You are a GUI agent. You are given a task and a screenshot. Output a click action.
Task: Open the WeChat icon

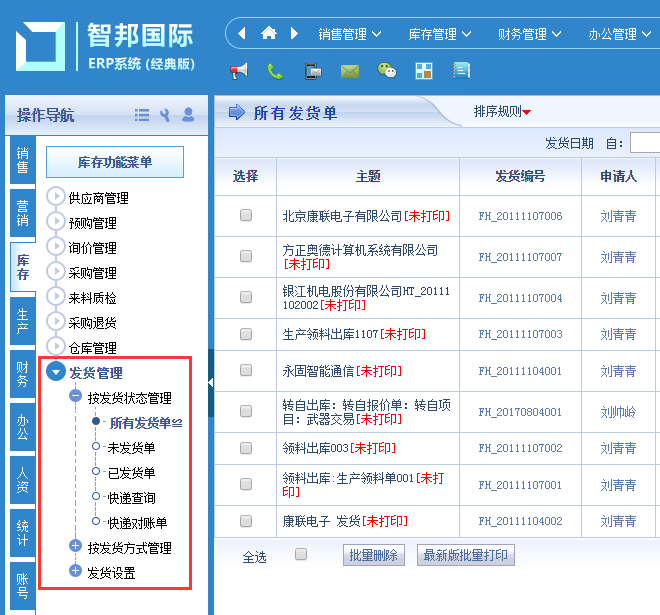pos(386,70)
